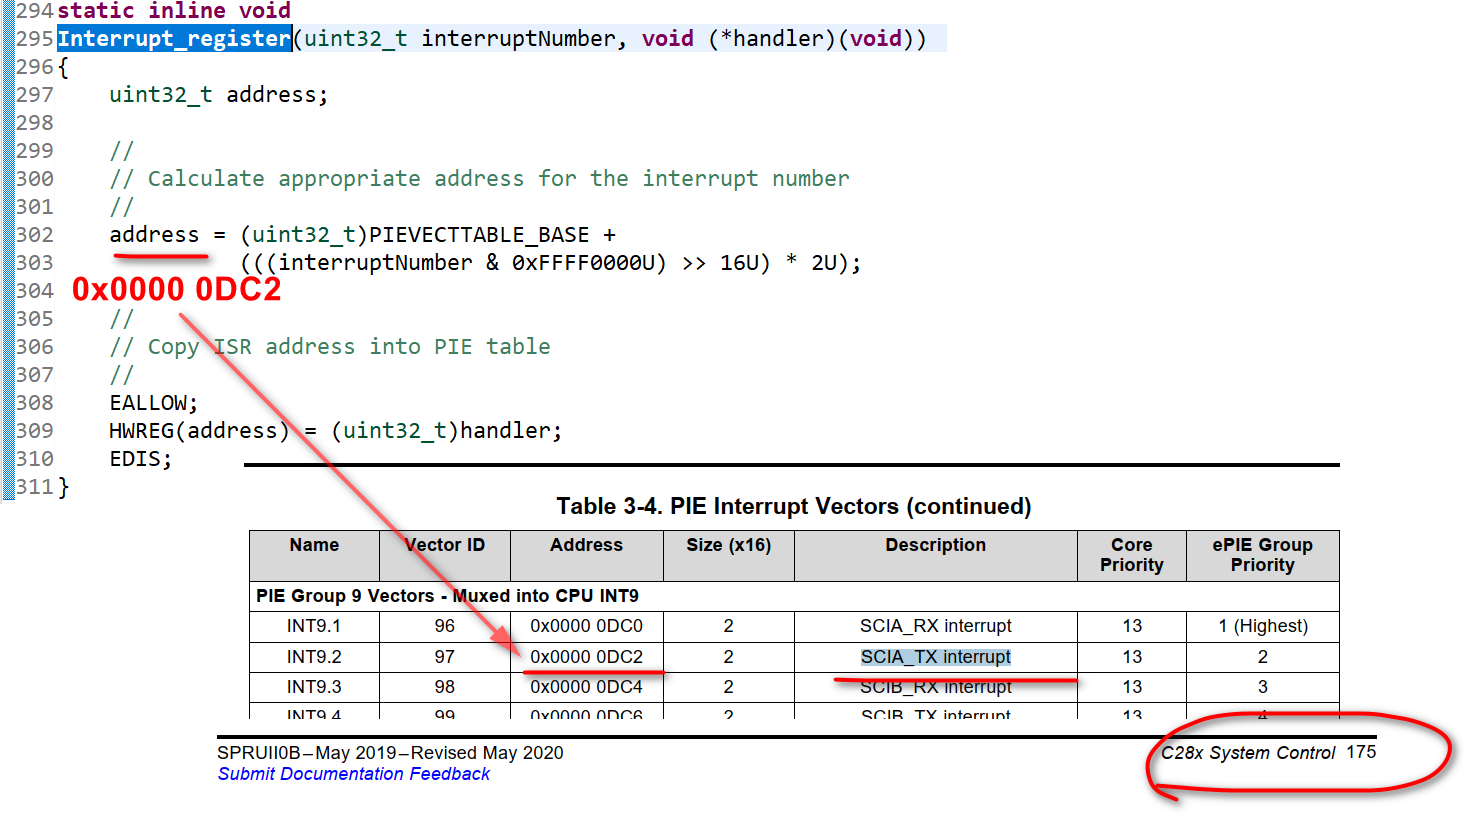Click the interruptNumber parameter on line 295
Screen dimensions: 1468x823
518,39
